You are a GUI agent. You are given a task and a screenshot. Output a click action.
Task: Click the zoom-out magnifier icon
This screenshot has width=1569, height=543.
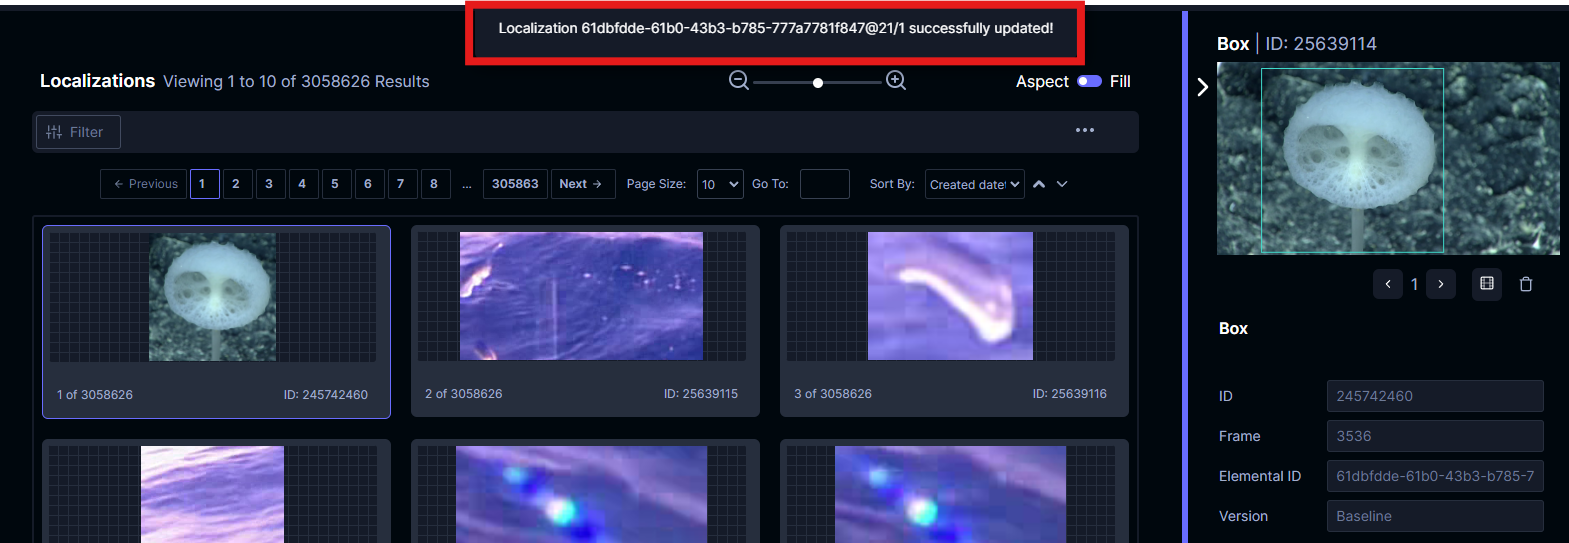739,81
